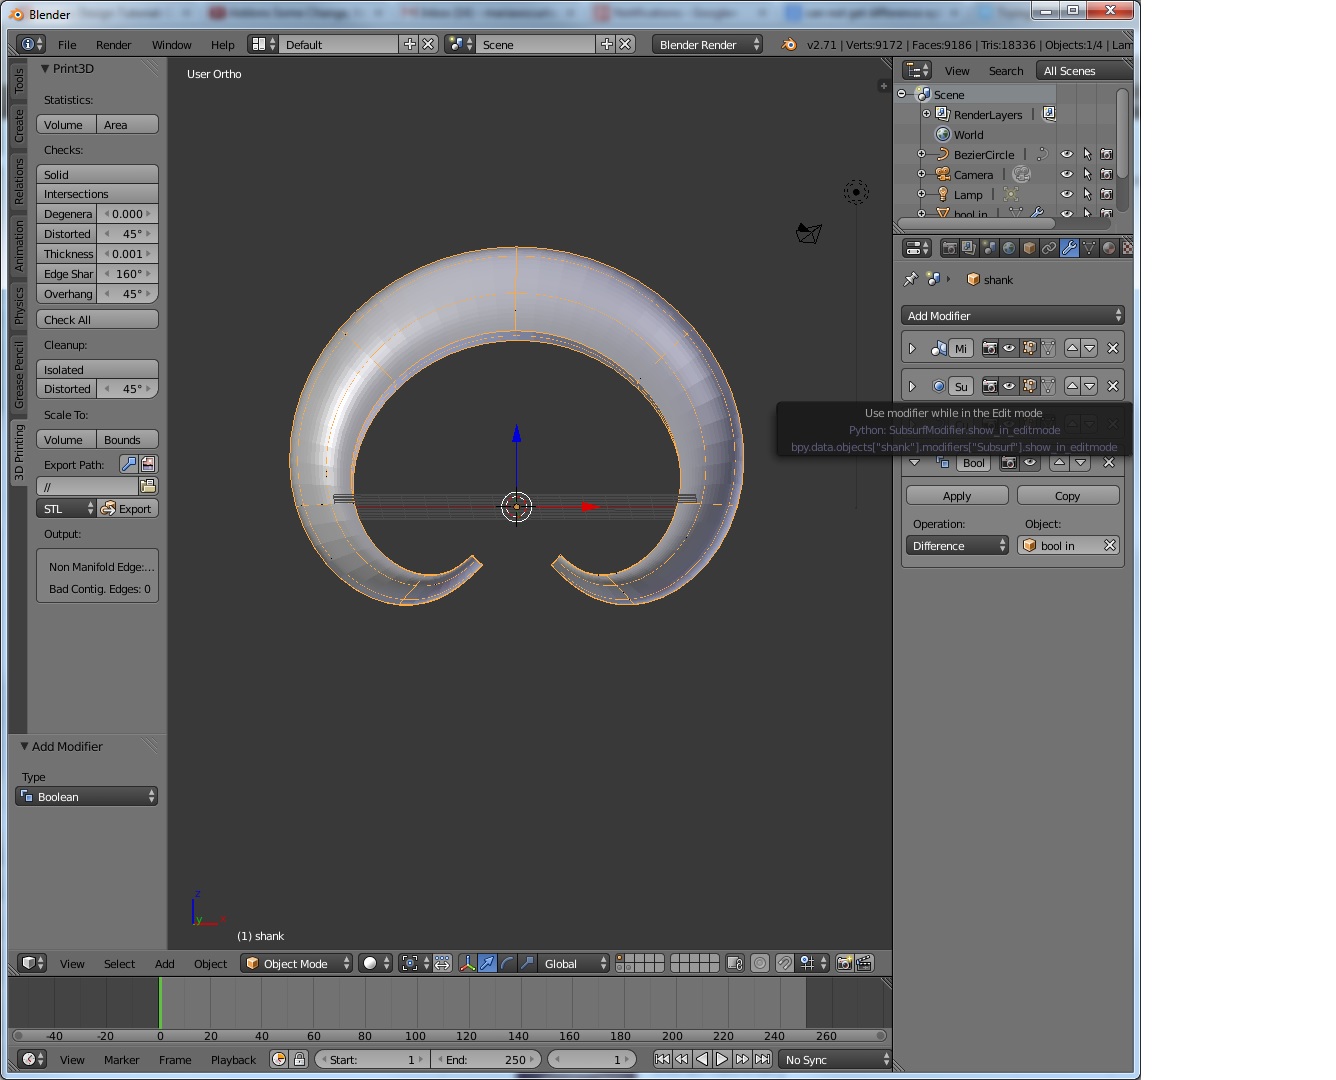Jump to the first frame in timeline
This screenshot has width=1336, height=1080.
pyautogui.click(x=662, y=1059)
